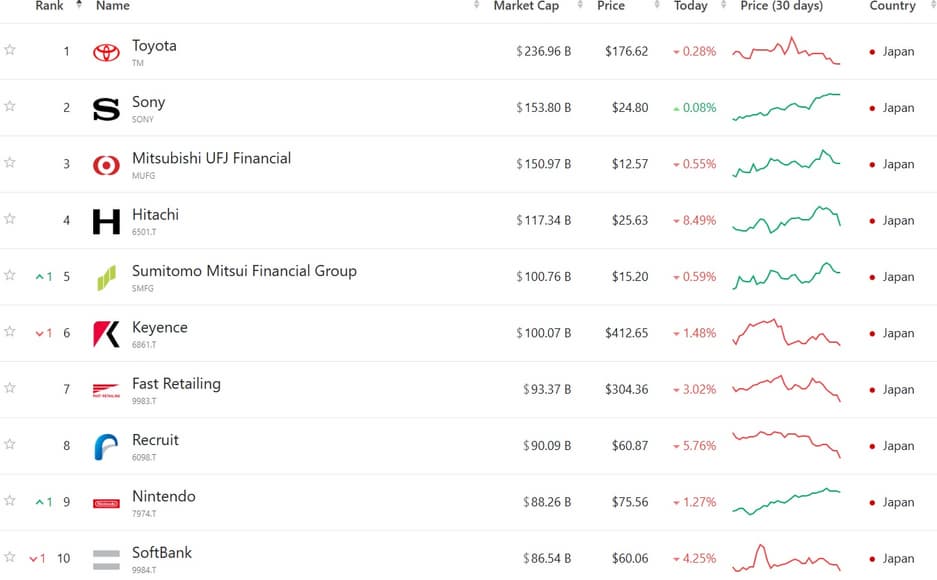
Task: Add Fast Retailing to favorites
Action: pos(10,388)
